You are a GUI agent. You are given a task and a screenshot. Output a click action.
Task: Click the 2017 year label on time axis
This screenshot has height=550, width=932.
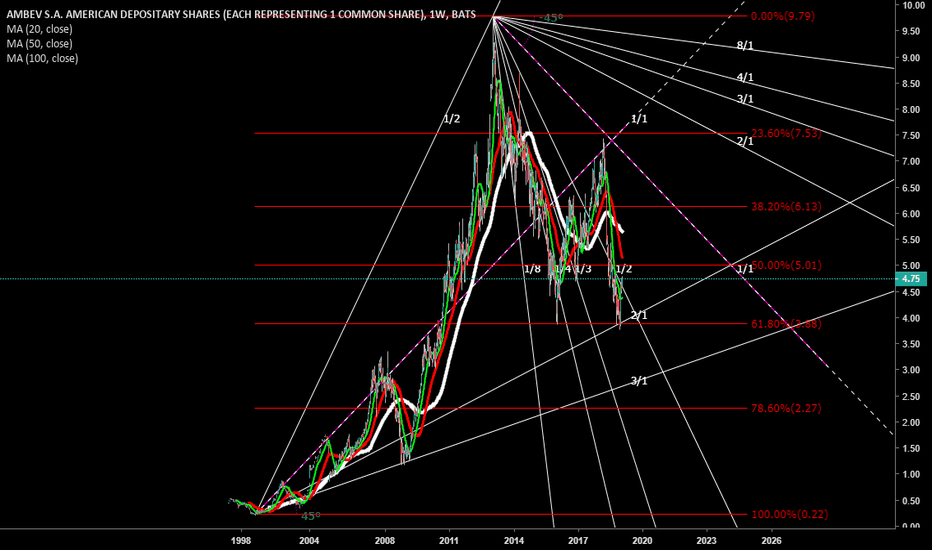pyautogui.click(x=578, y=540)
